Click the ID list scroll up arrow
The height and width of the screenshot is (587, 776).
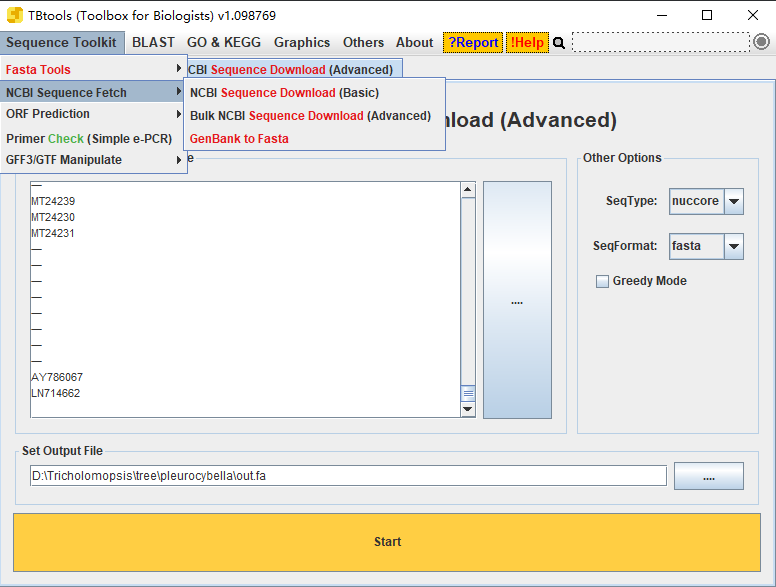tap(468, 190)
